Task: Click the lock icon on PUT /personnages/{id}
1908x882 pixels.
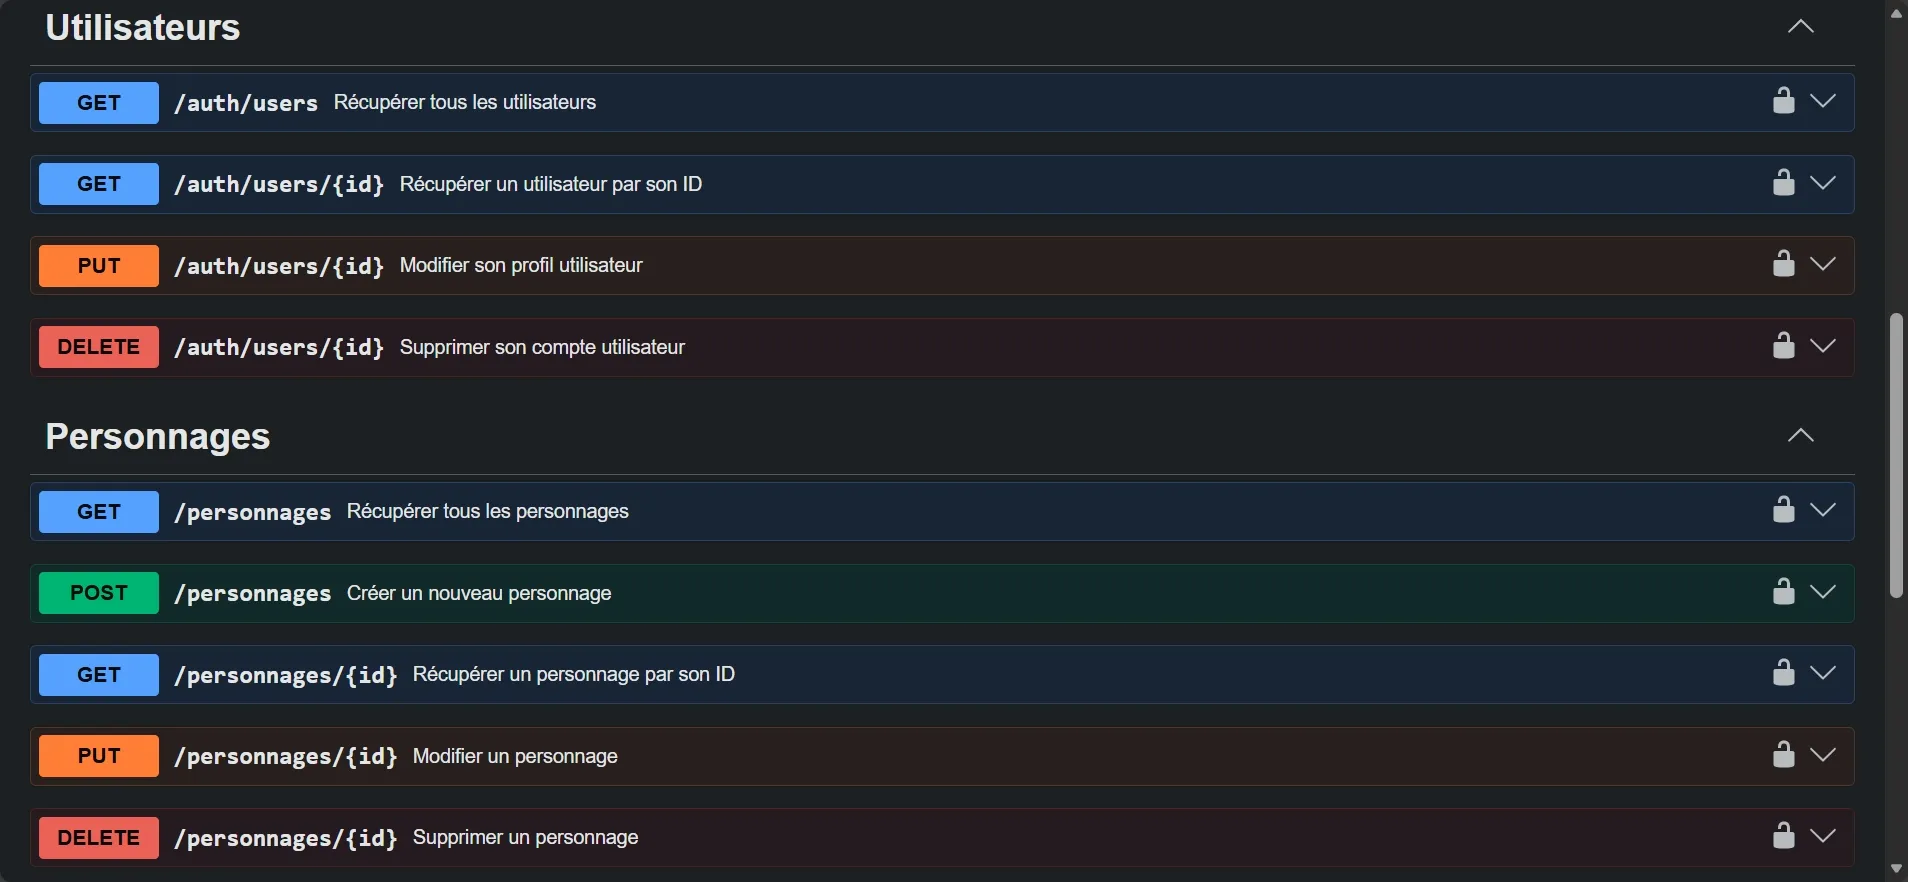Action: tap(1784, 755)
